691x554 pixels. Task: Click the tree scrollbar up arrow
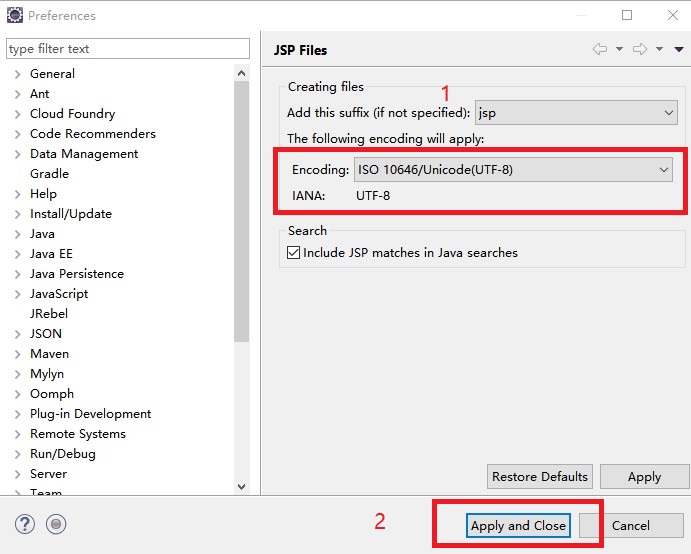click(241, 73)
